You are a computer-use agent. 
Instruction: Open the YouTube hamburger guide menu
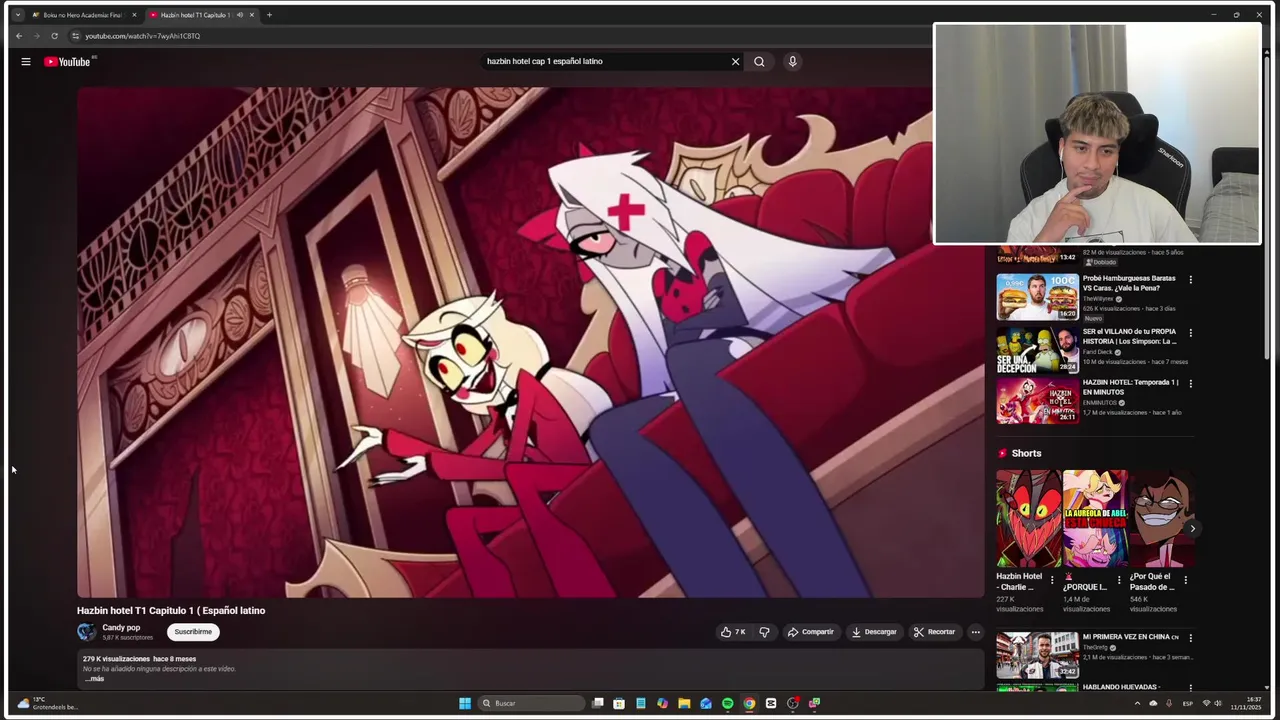pyautogui.click(x=26, y=62)
